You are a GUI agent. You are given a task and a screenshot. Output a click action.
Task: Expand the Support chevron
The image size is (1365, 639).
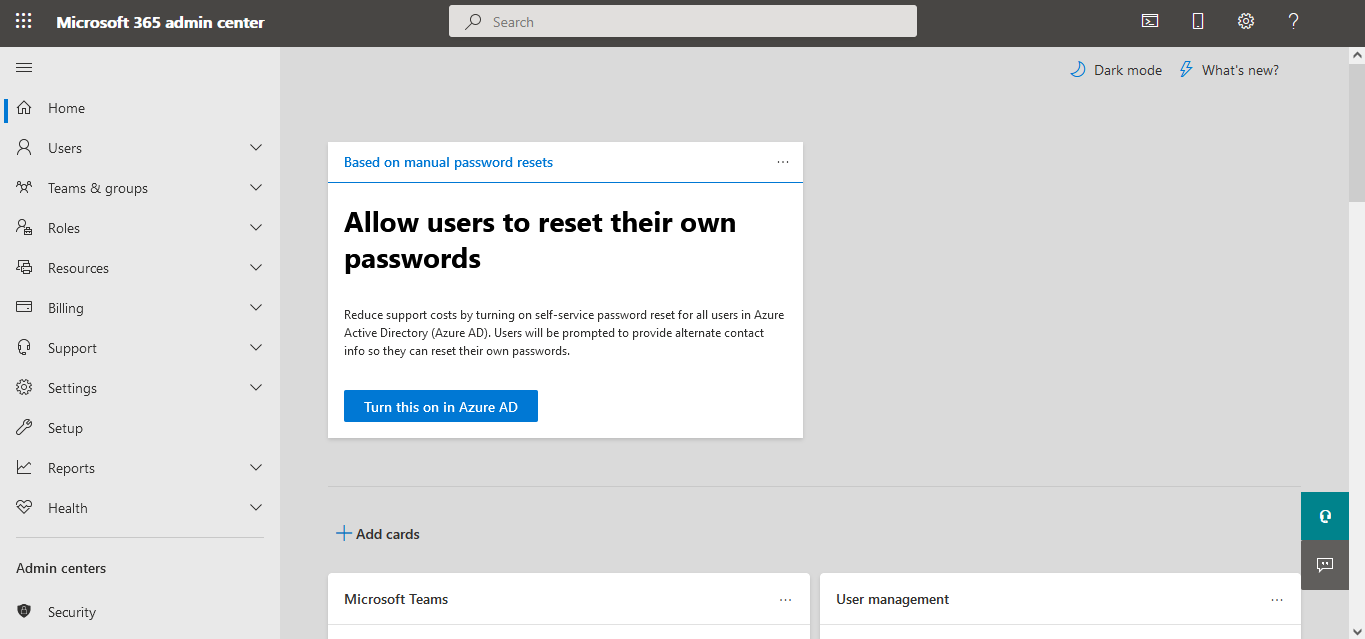tap(256, 348)
